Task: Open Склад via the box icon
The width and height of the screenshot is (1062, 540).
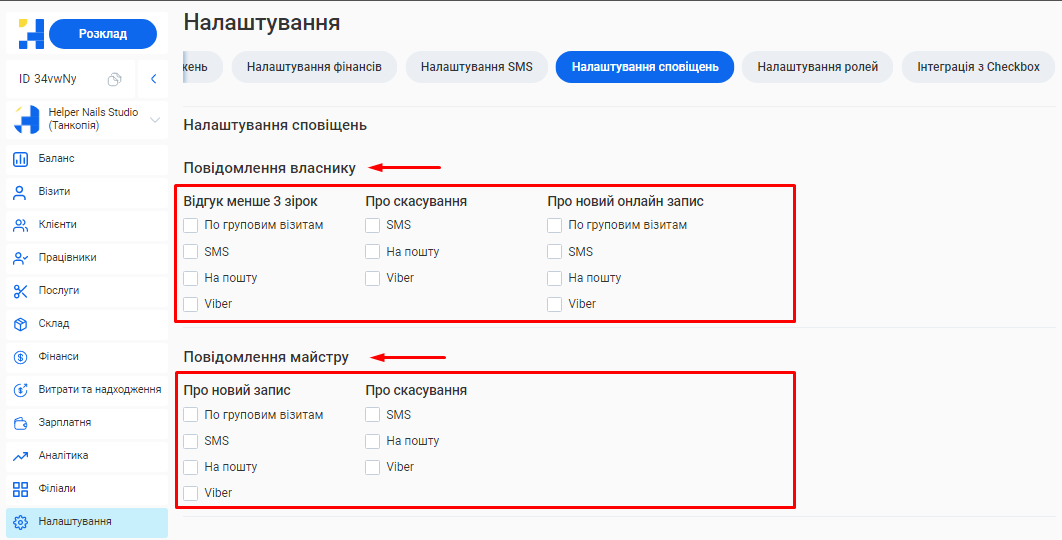Action: coord(20,324)
